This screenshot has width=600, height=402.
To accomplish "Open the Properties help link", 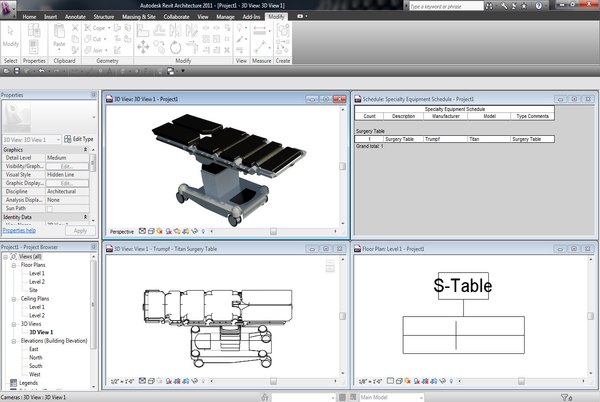I will coord(19,230).
